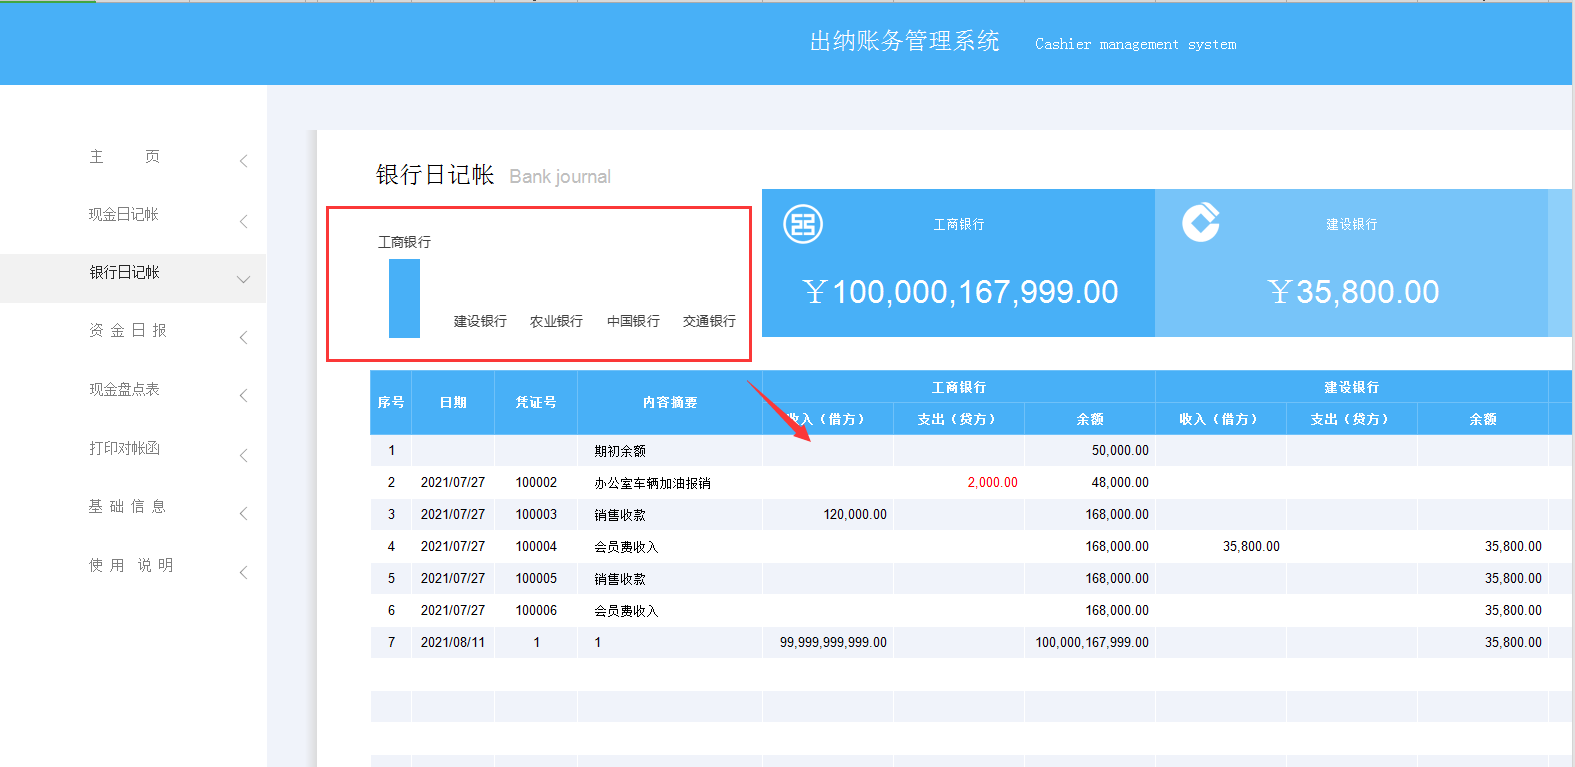Expand the 现金日记帐 sidebar chevron
1575x767 pixels.
click(x=243, y=222)
